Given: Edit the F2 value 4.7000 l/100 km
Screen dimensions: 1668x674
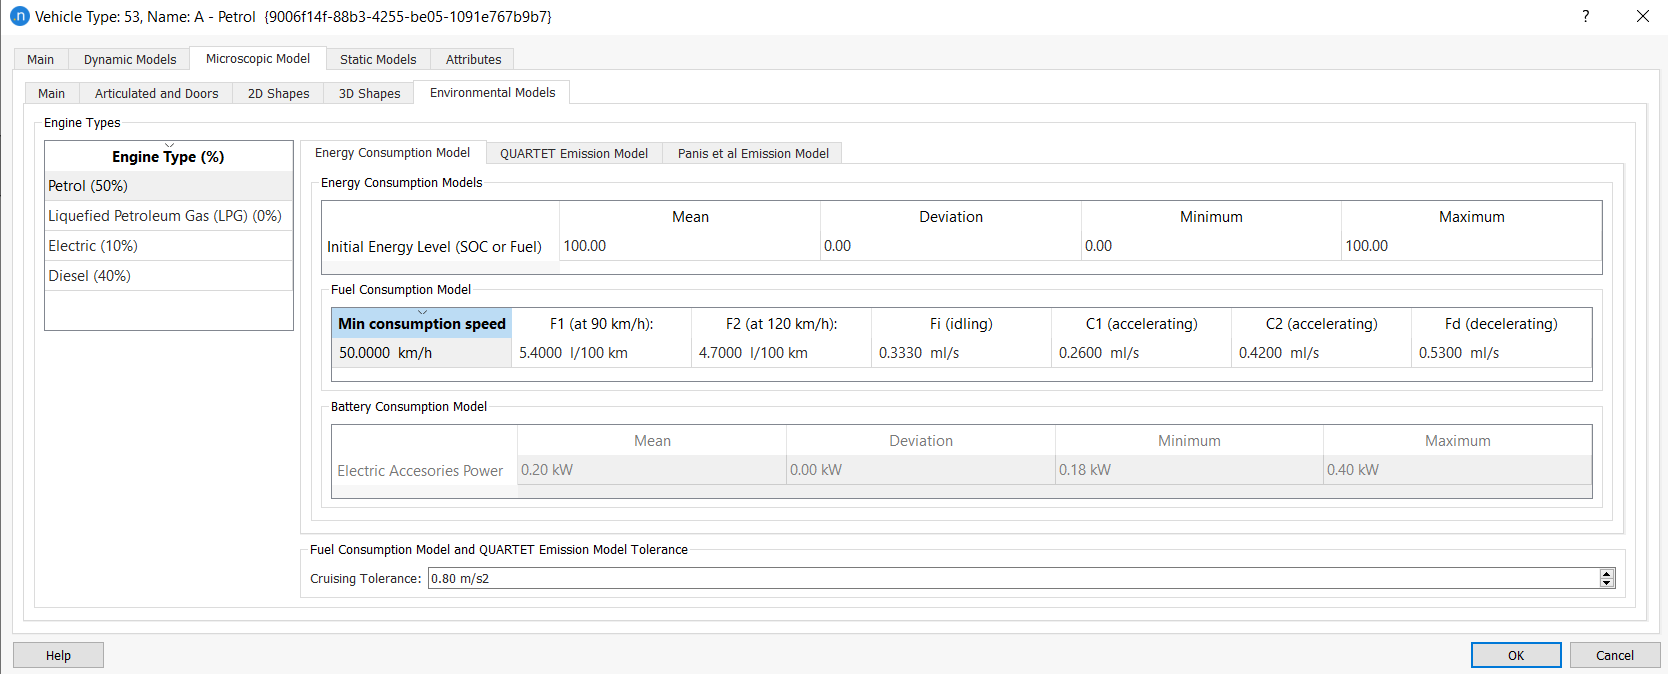Looking at the screenshot, I should coord(782,353).
